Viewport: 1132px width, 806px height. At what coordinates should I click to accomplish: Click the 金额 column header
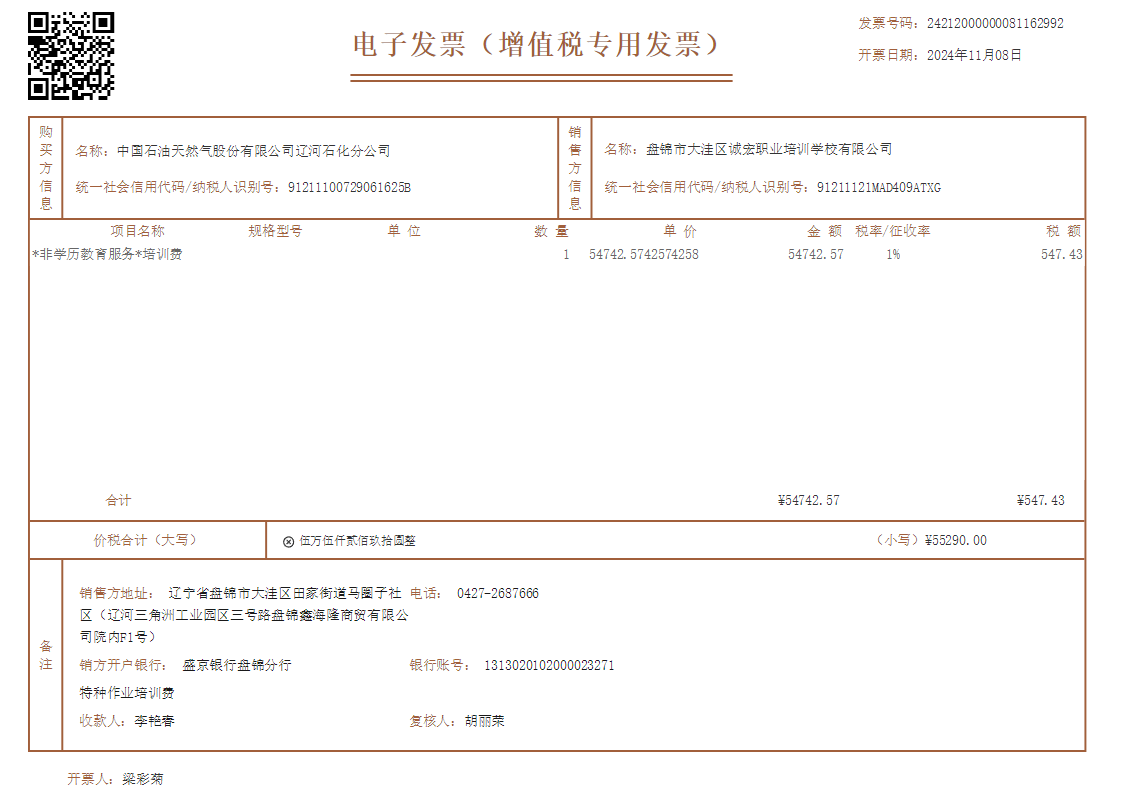pos(824,231)
